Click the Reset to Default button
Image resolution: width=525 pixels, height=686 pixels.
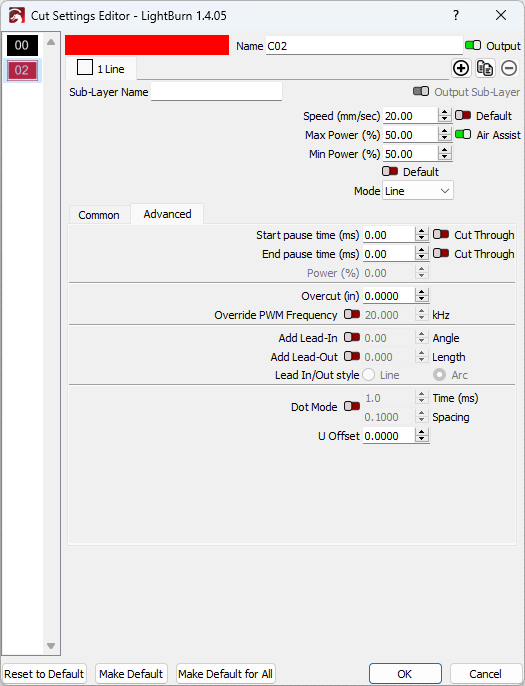coord(44,674)
